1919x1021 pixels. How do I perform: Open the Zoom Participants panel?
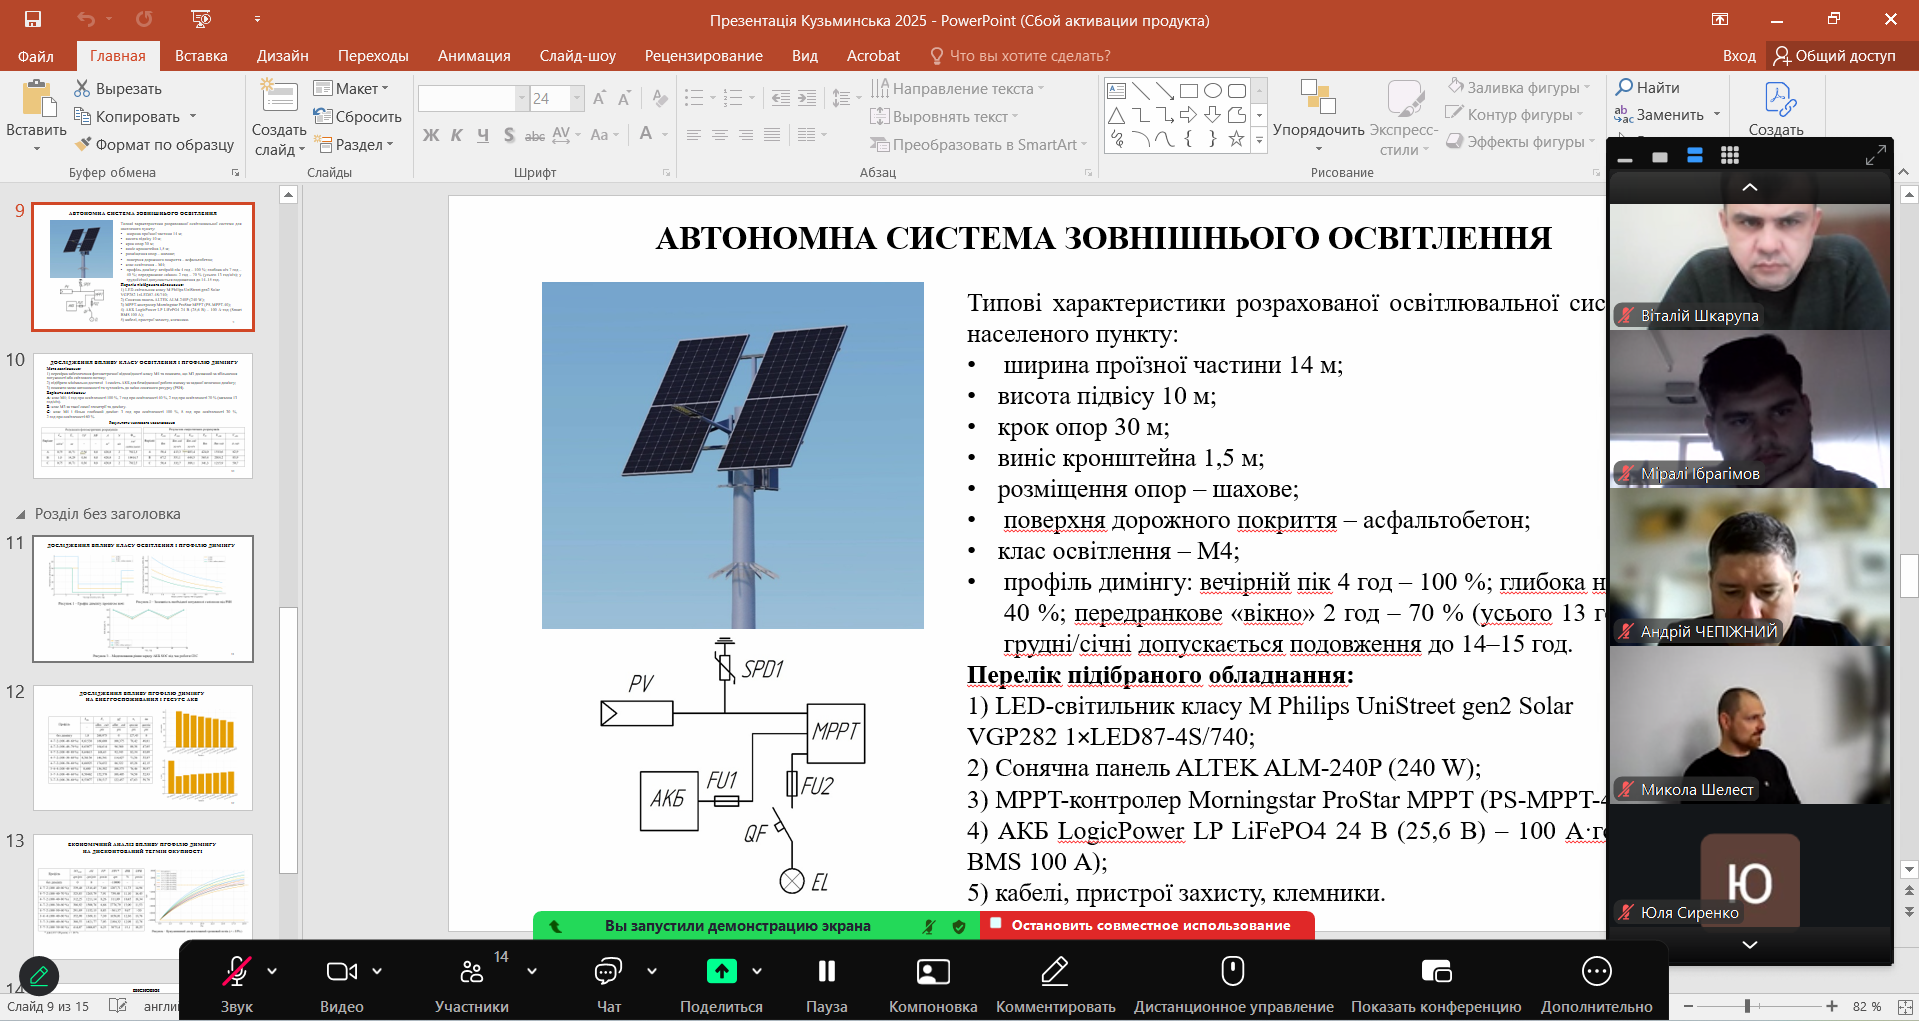[x=471, y=971]
